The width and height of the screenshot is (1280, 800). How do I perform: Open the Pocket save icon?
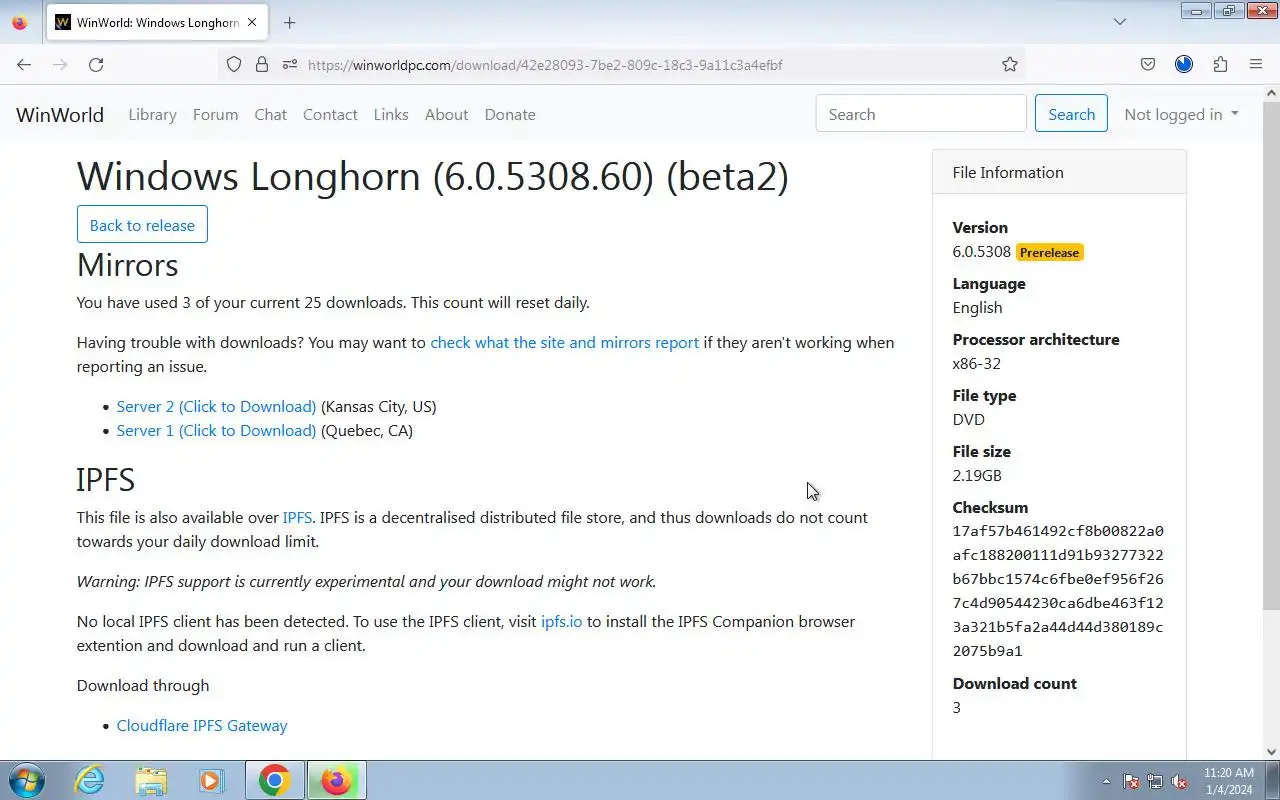(x=1148, y=64)
